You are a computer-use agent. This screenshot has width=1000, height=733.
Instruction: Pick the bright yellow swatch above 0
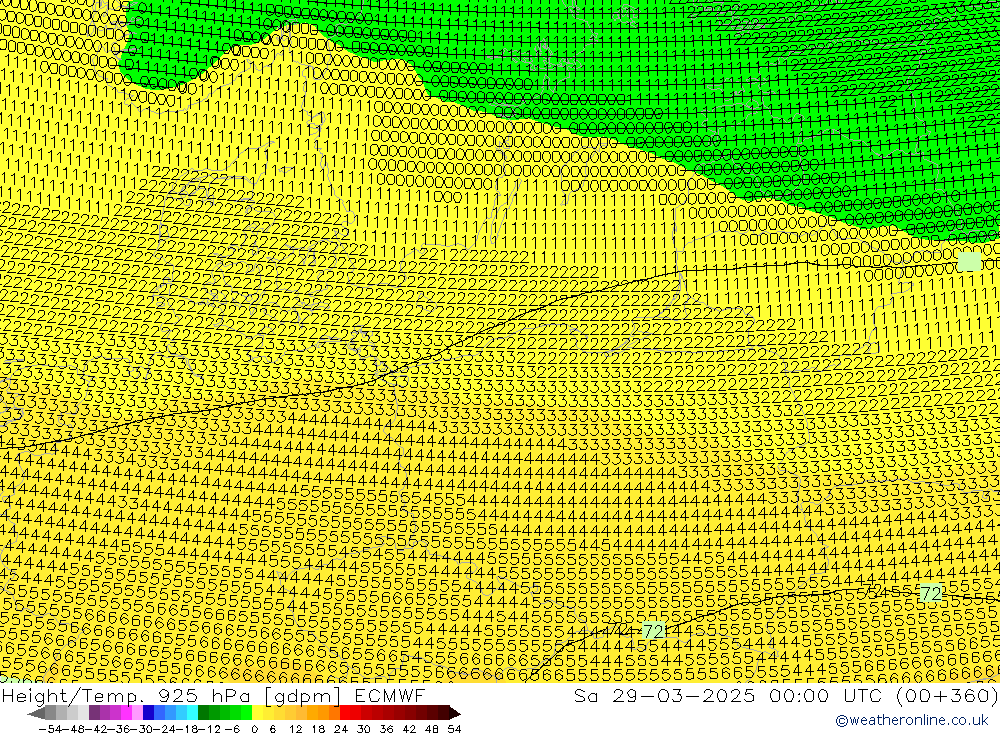point(258,713)
